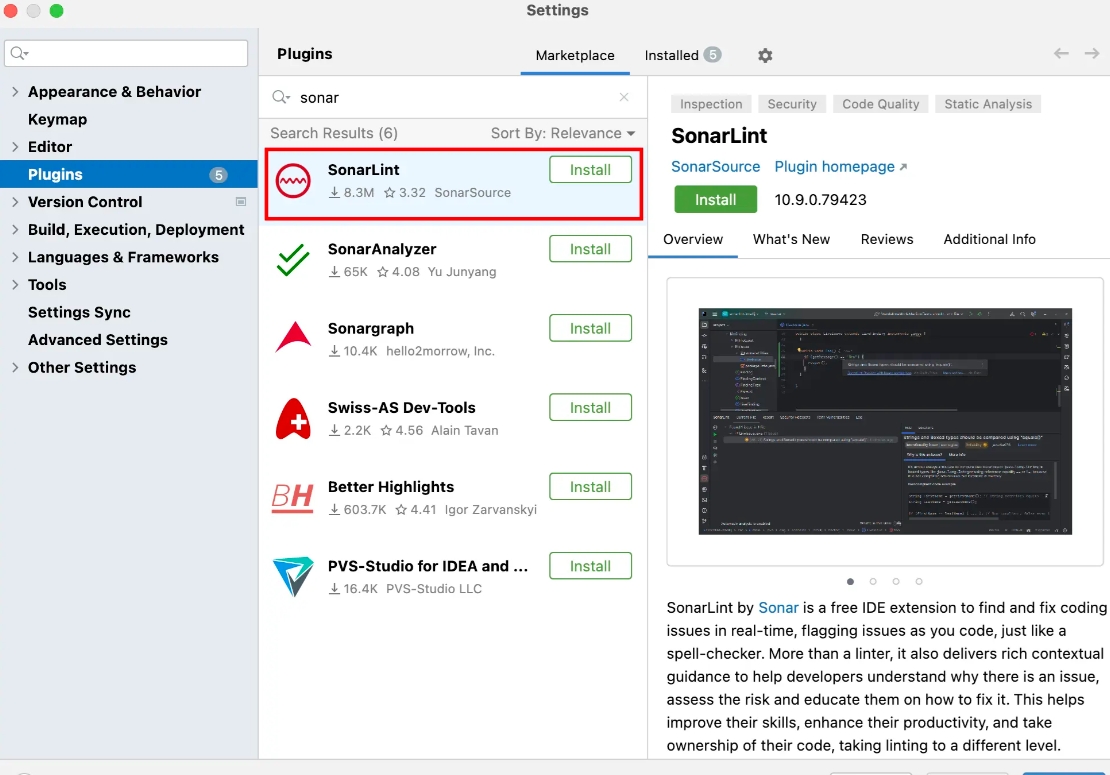The image size is (1110, 775).
Task: Open the Sort By Relevance dropdown
Action: point(563,133)
